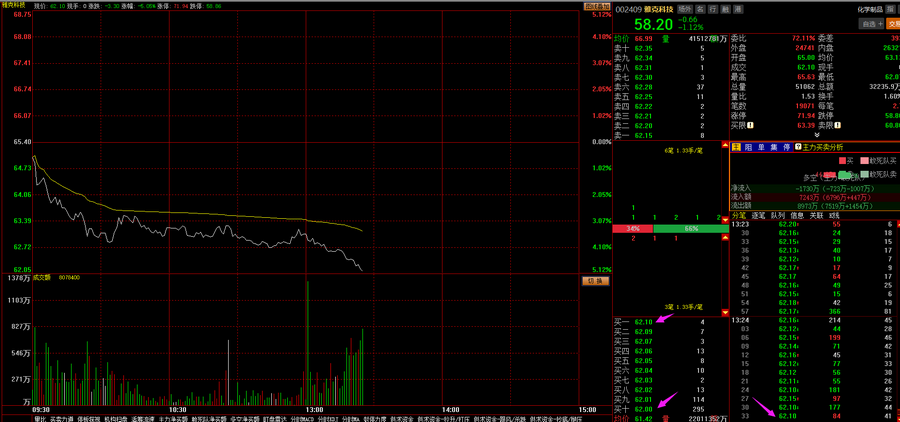Viewport: 900px width, 422px height.
Task: Click the orange button above the price chart's right axis
Action: click(x=596, y=6)
